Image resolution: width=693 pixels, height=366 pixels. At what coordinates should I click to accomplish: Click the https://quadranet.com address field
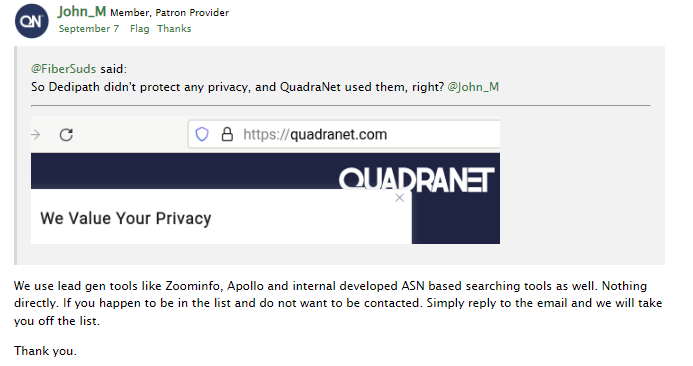[x=344, y=134]
